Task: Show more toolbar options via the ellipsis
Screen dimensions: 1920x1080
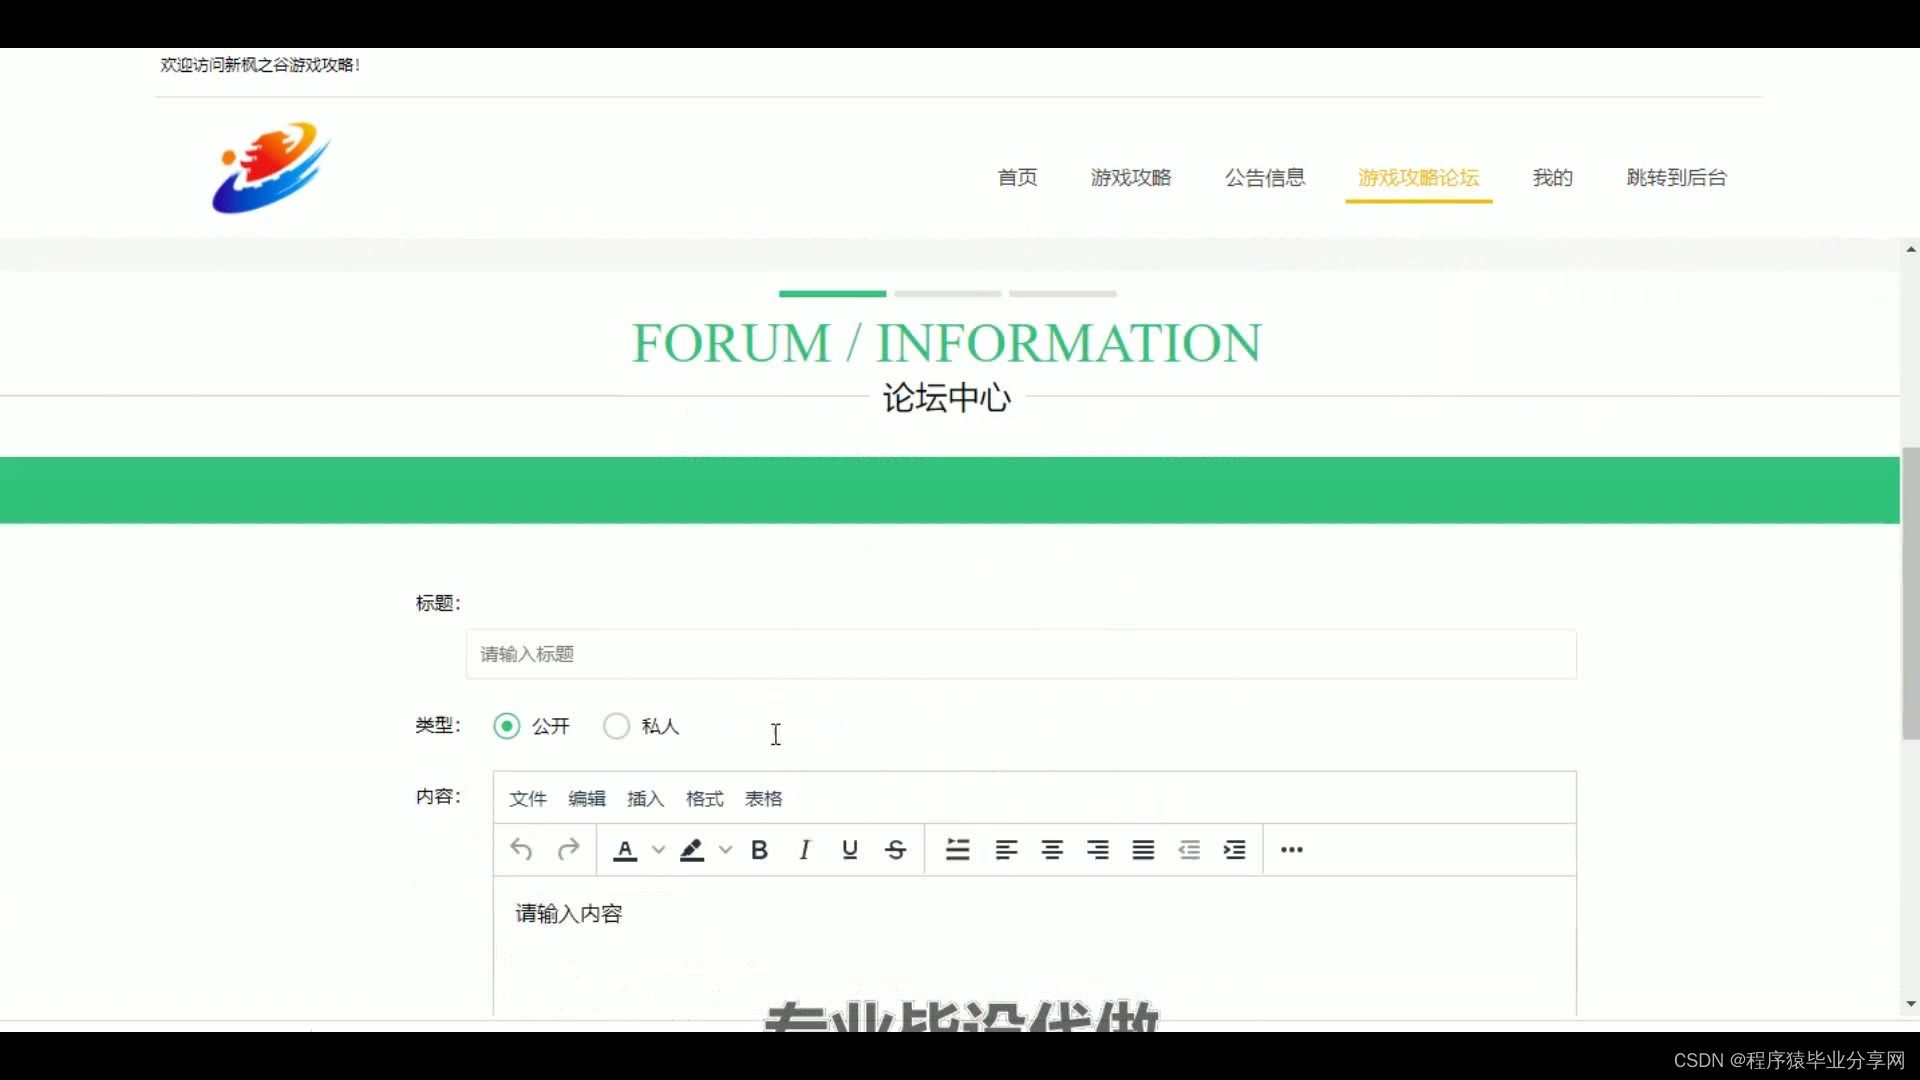Action: 1291,850
